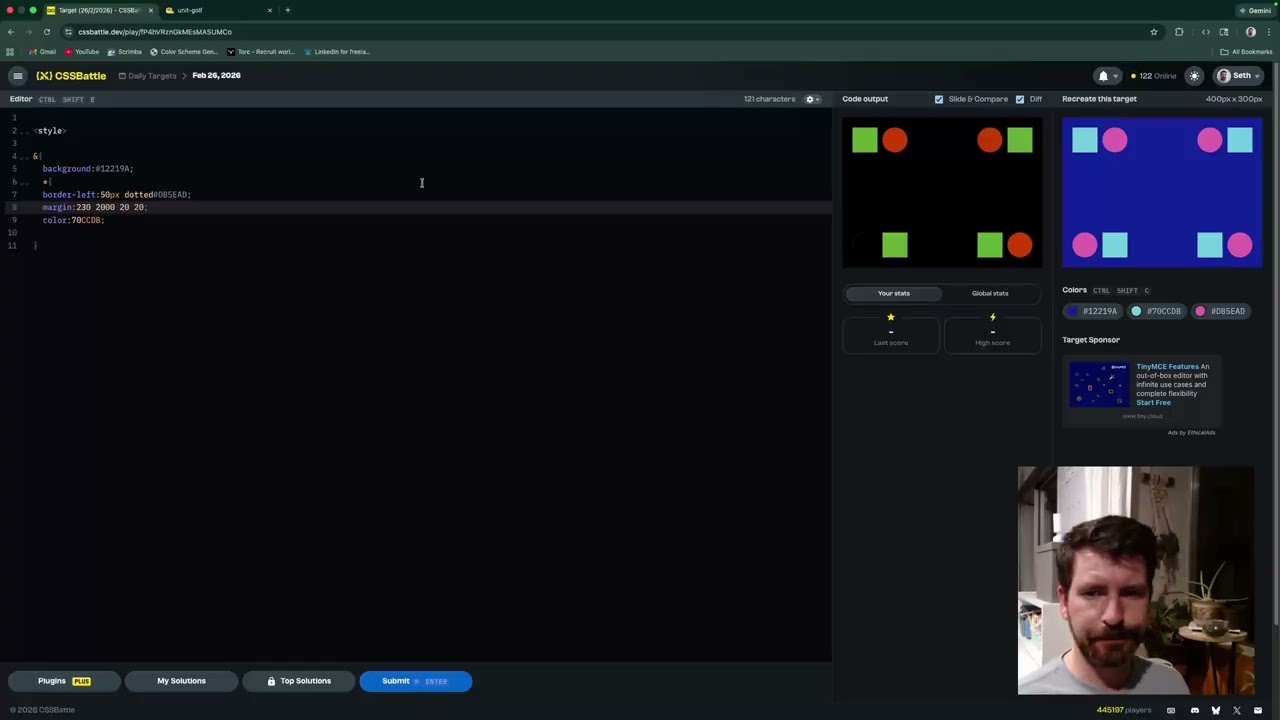Open the Daily Targets breadcrumb
The width and height of the screenshot is (1280, 720).
[147, 76]
